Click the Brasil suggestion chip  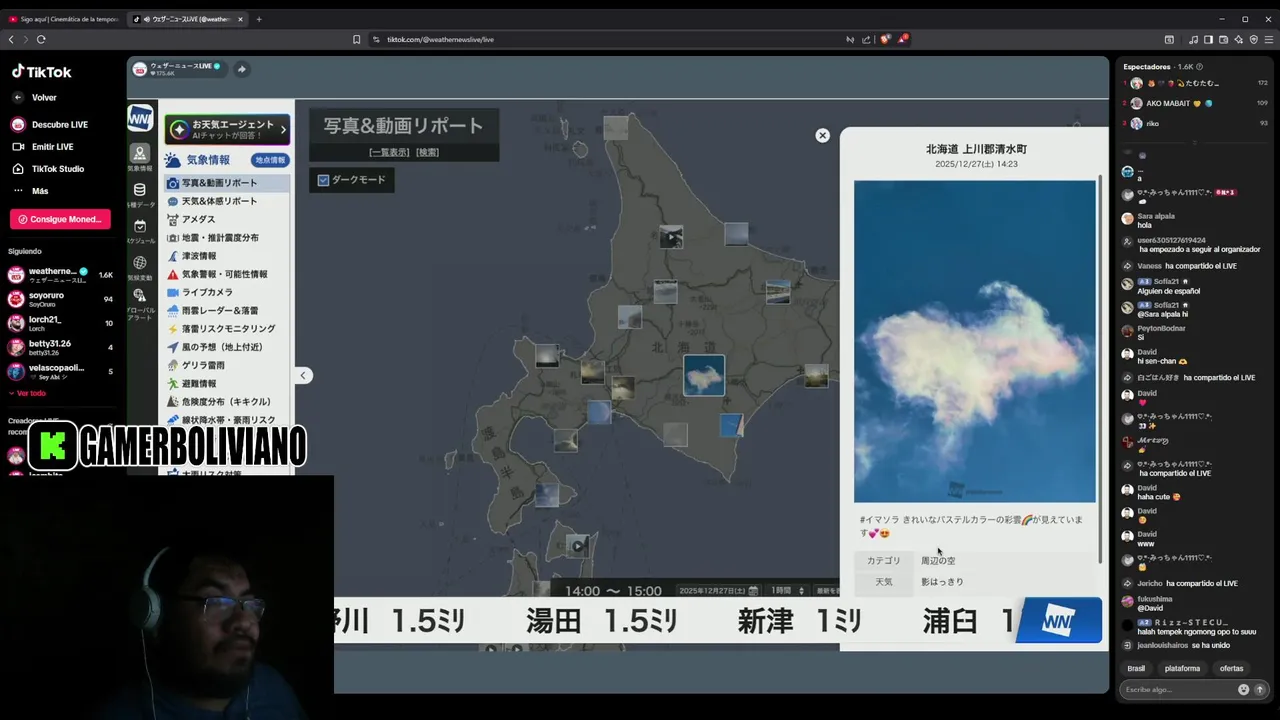pyautogui.click(x=1136, y=668)
